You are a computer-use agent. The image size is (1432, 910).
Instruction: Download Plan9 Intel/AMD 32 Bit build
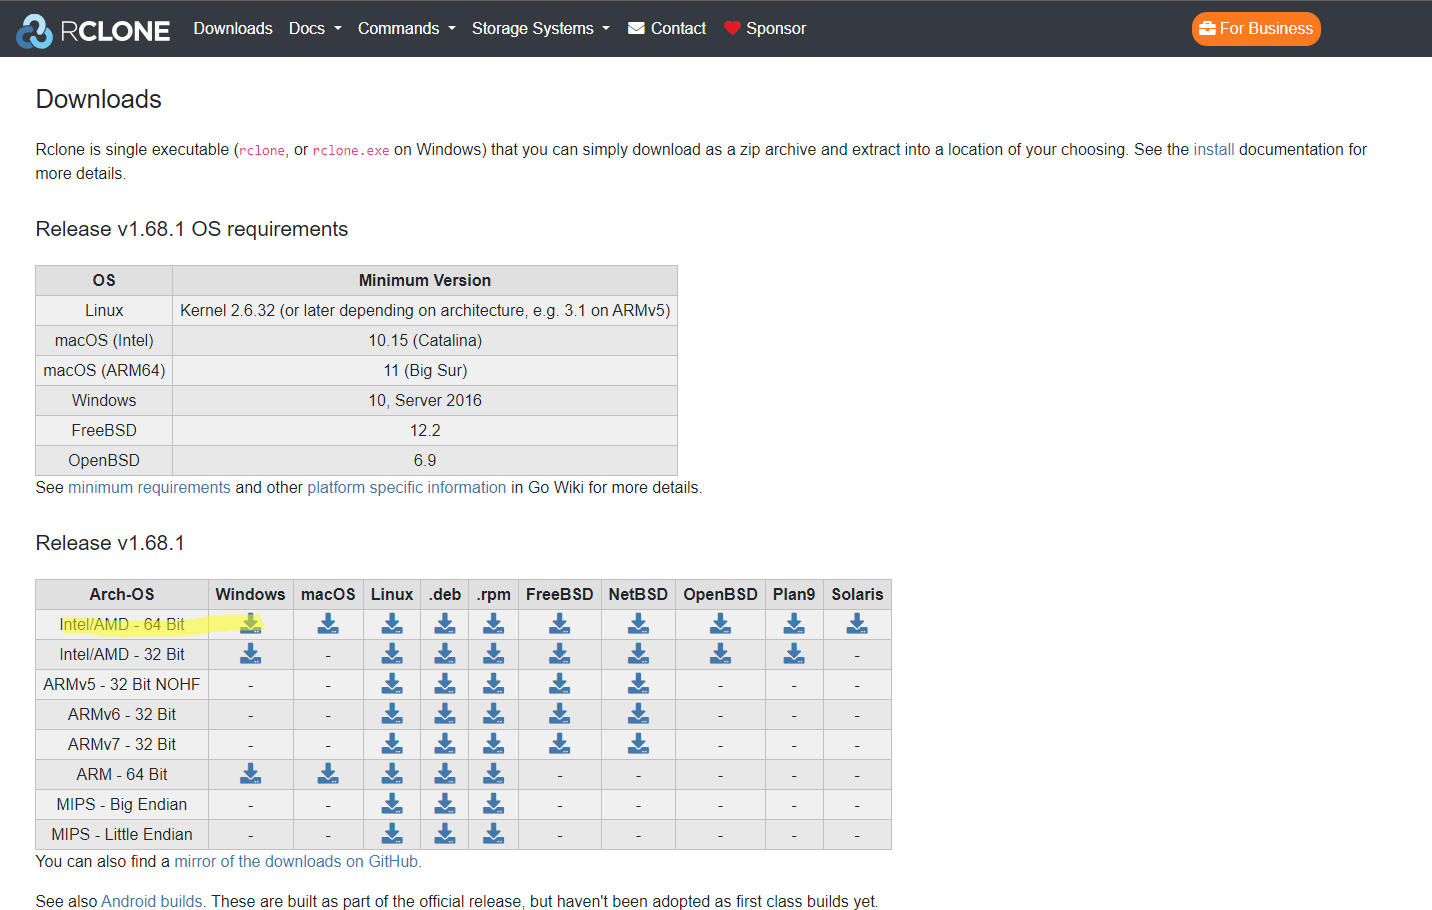[794, 654]
